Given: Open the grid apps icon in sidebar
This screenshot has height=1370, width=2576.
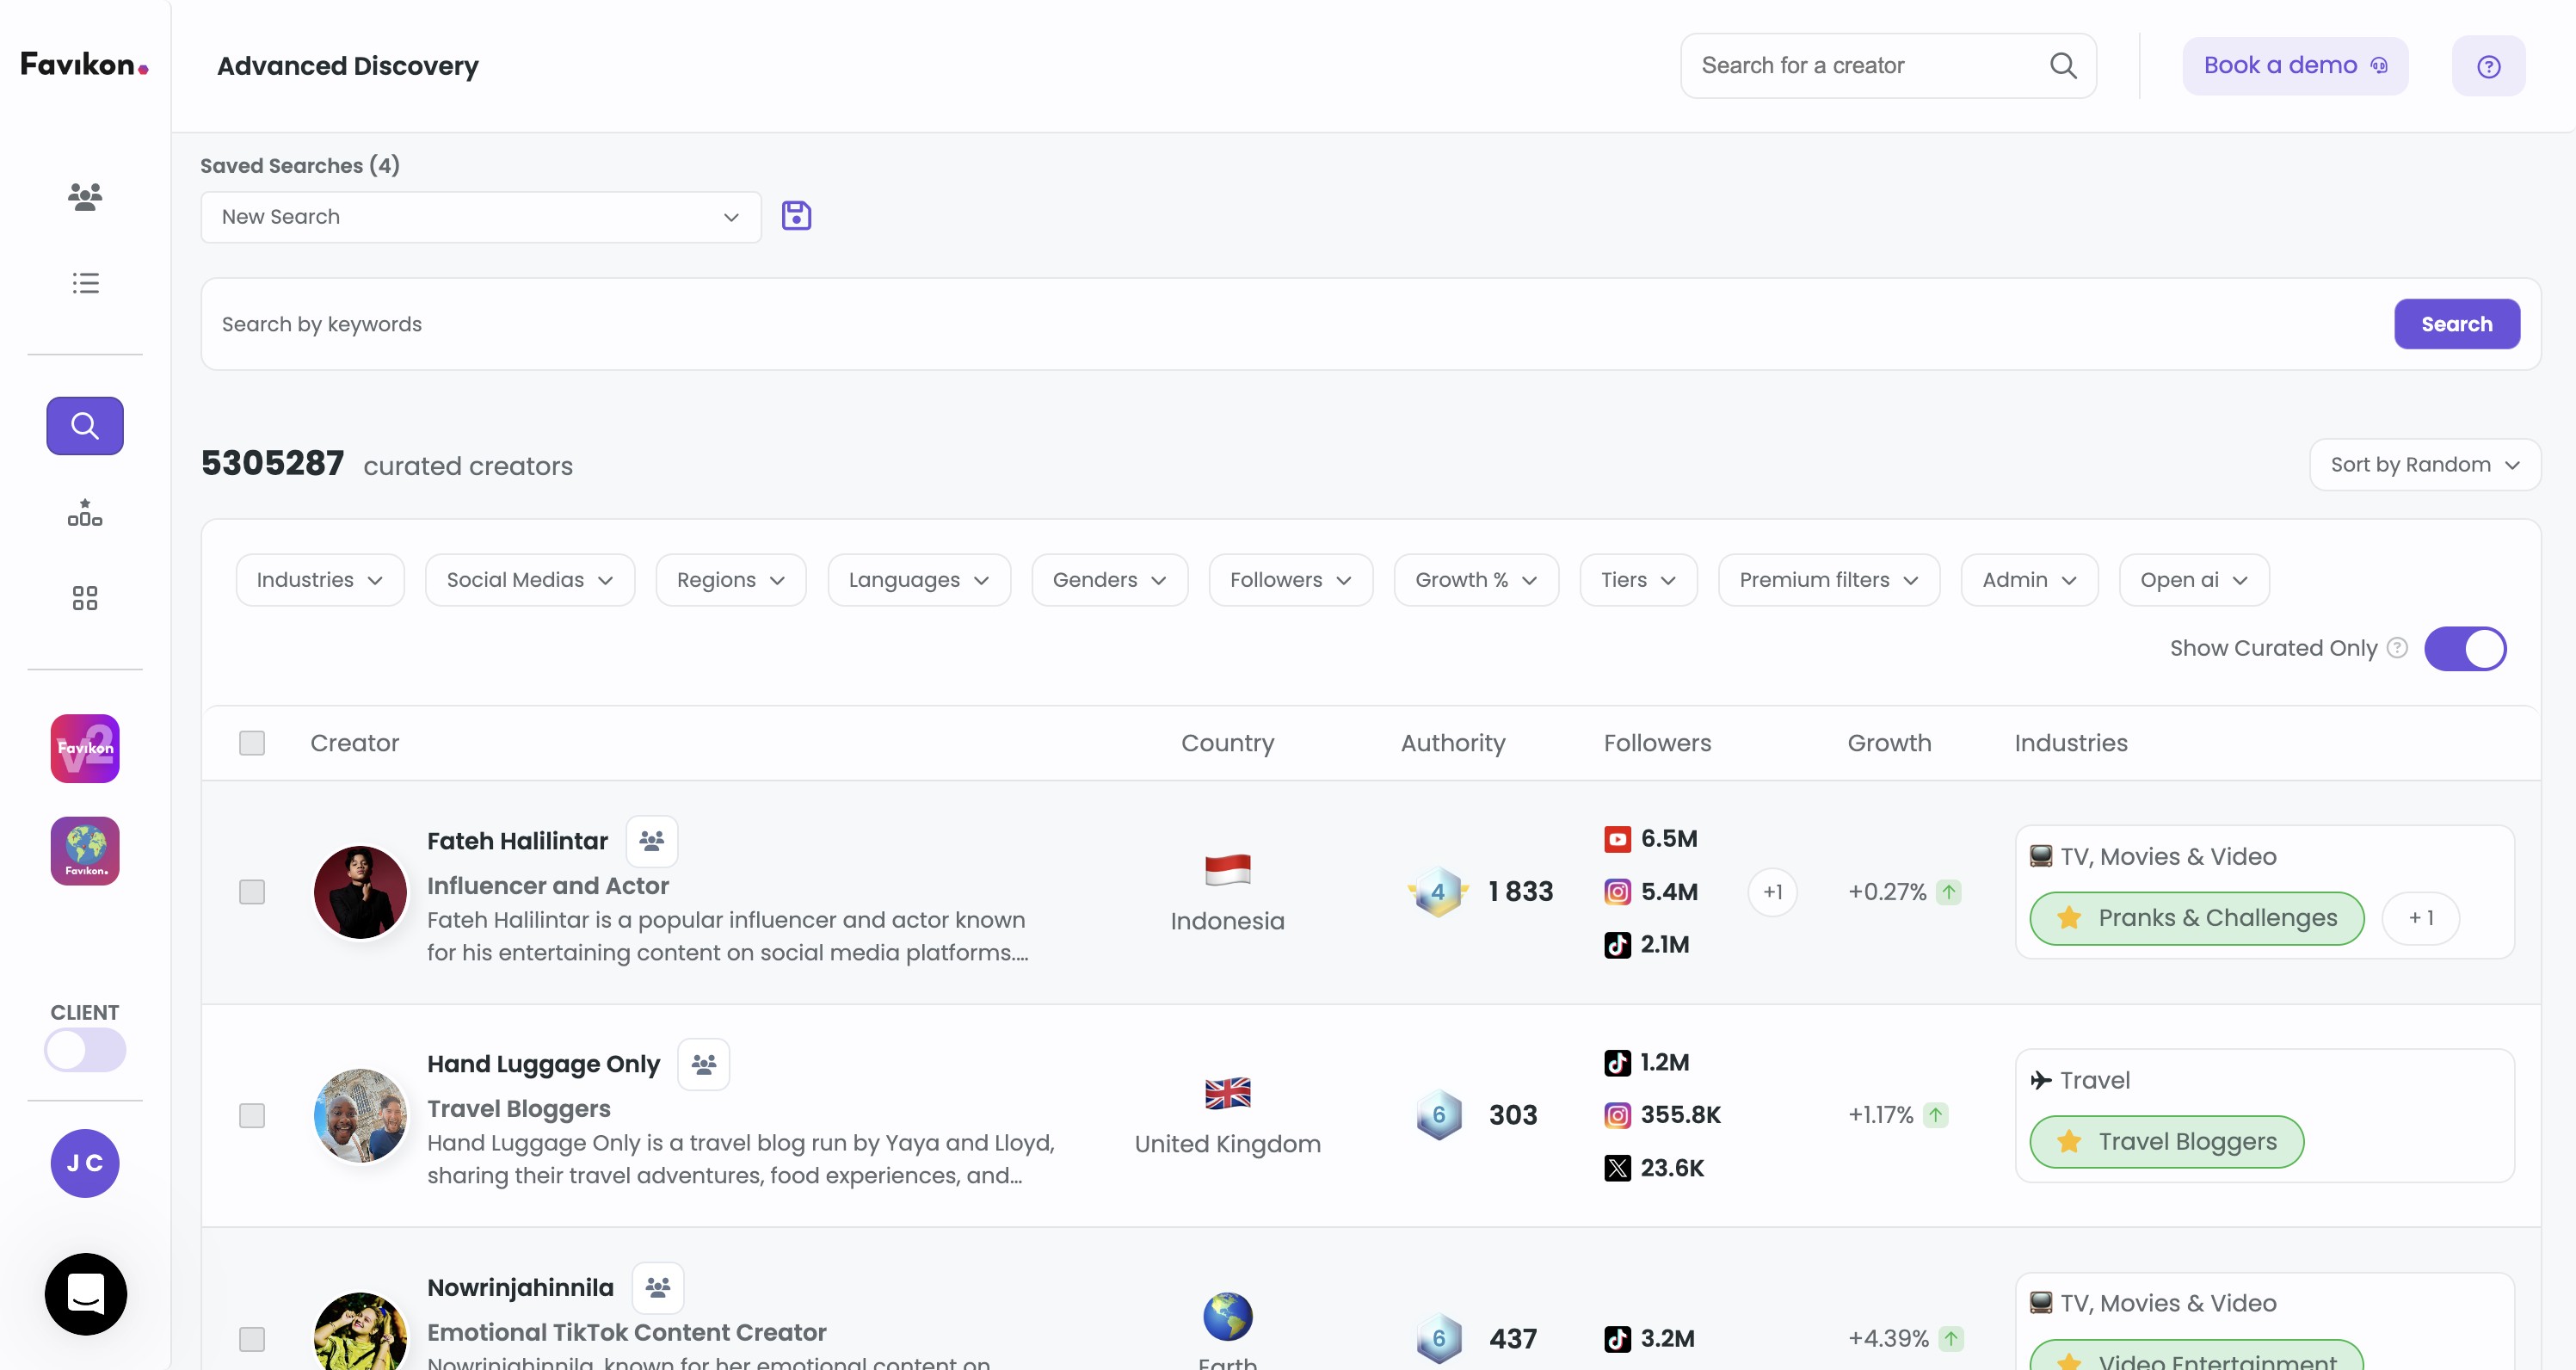Looking at the screenshot, I should 85,598.
